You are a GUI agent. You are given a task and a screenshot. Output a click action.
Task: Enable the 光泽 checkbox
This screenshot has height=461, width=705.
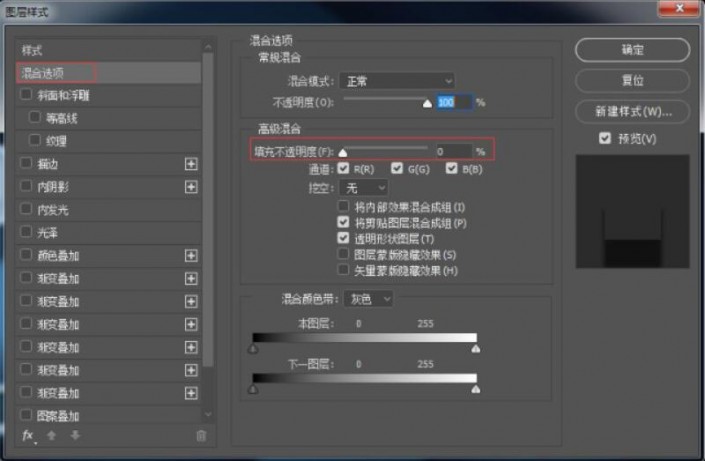pos(26,232)
